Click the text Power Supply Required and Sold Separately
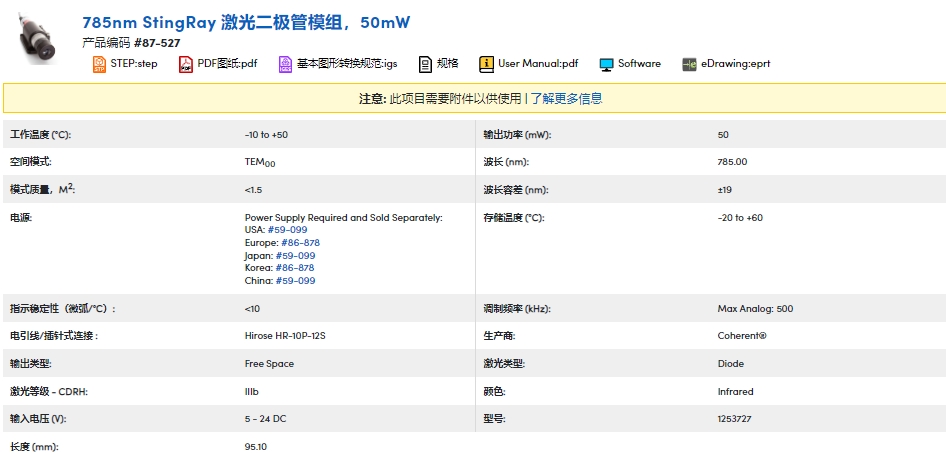This screenshot has width=946, height=453. point(343,218)
